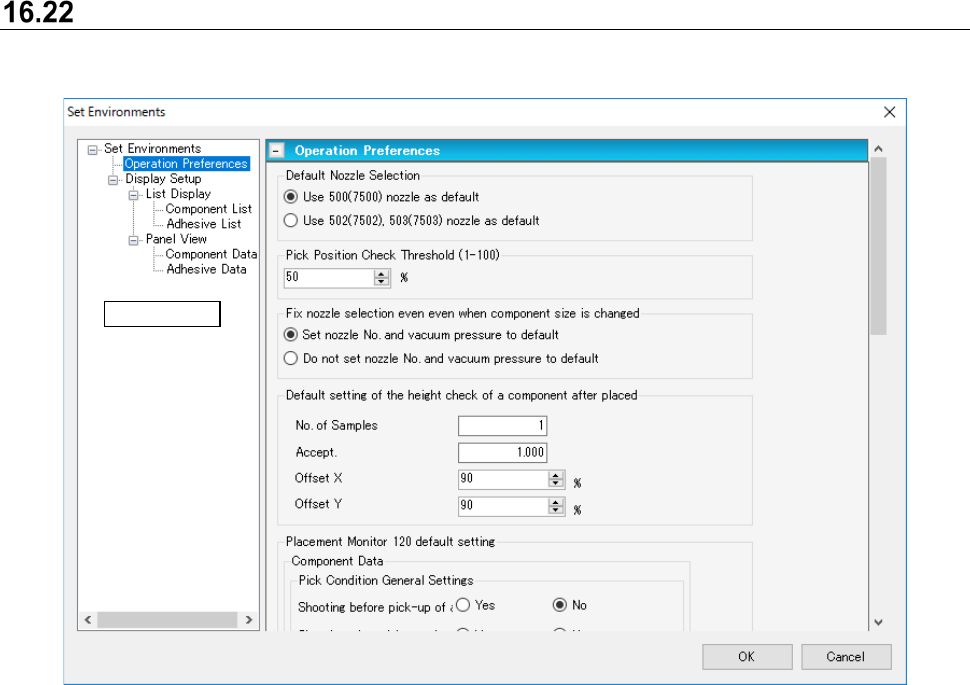Click Cancel to discard changes

[845, 657]
